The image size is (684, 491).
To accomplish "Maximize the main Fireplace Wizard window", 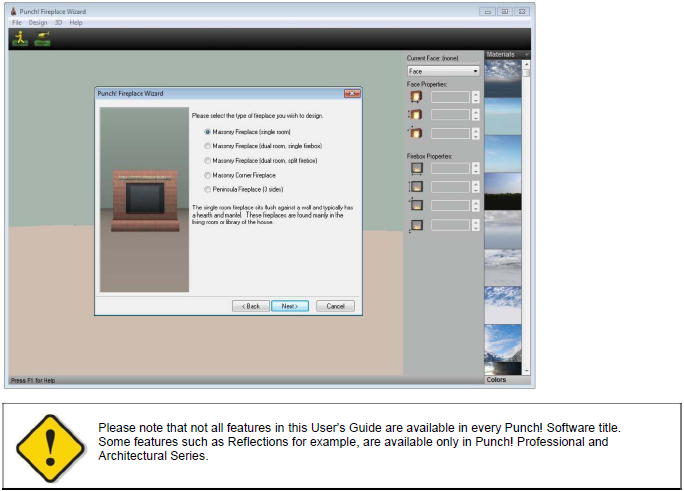I will pyautogui.click(x=505, y=12).
